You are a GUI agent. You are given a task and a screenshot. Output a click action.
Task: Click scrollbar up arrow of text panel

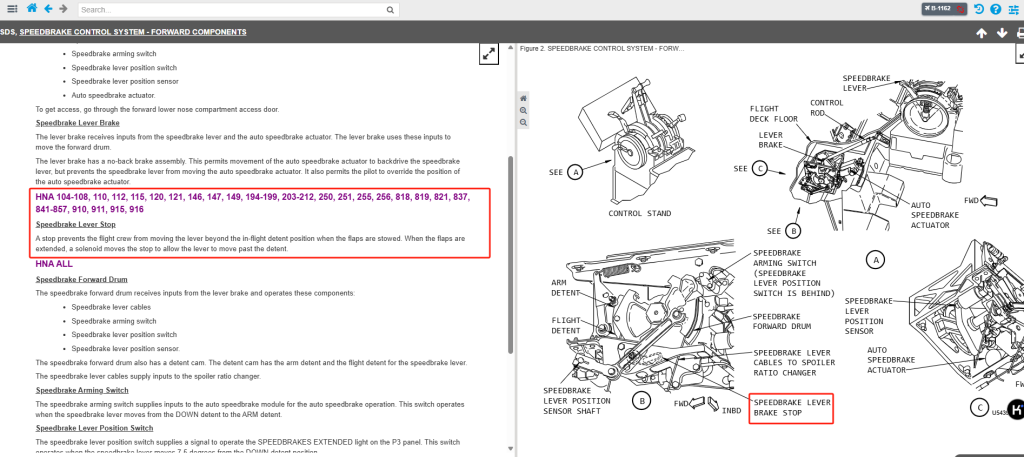[x=510, y=49]
